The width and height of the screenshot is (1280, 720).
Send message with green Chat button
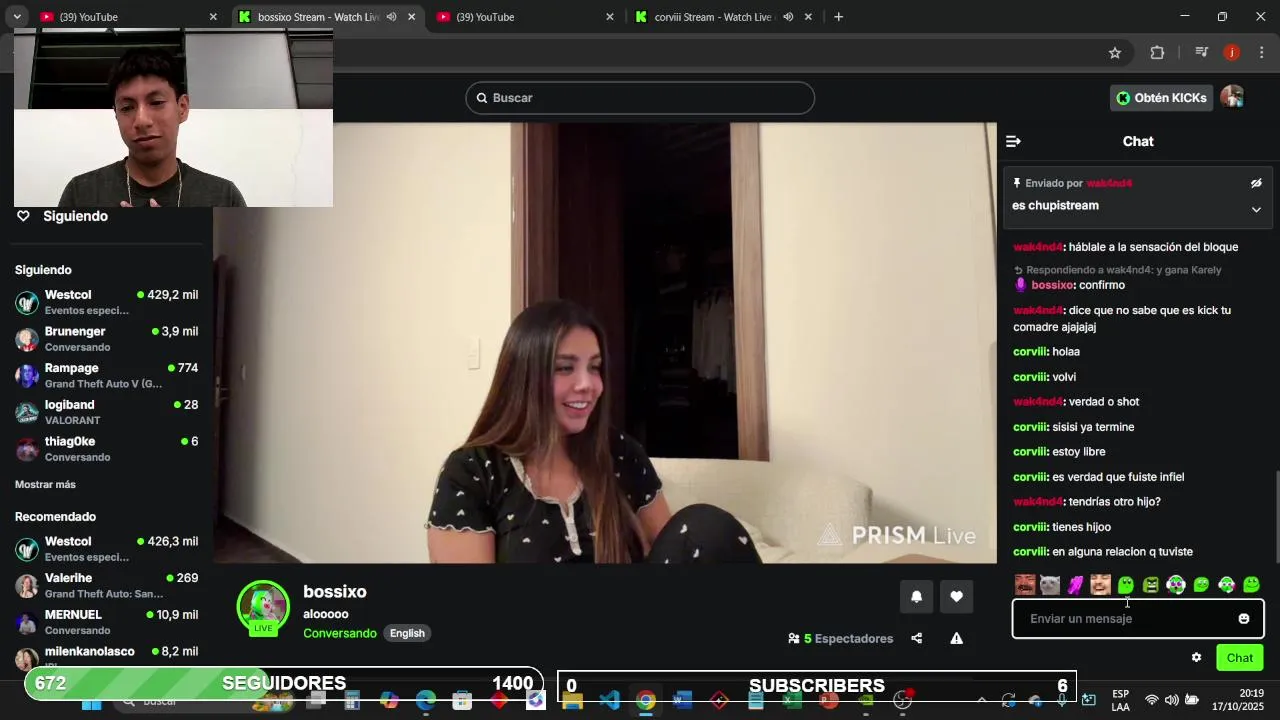click(x=1240, y=658)
